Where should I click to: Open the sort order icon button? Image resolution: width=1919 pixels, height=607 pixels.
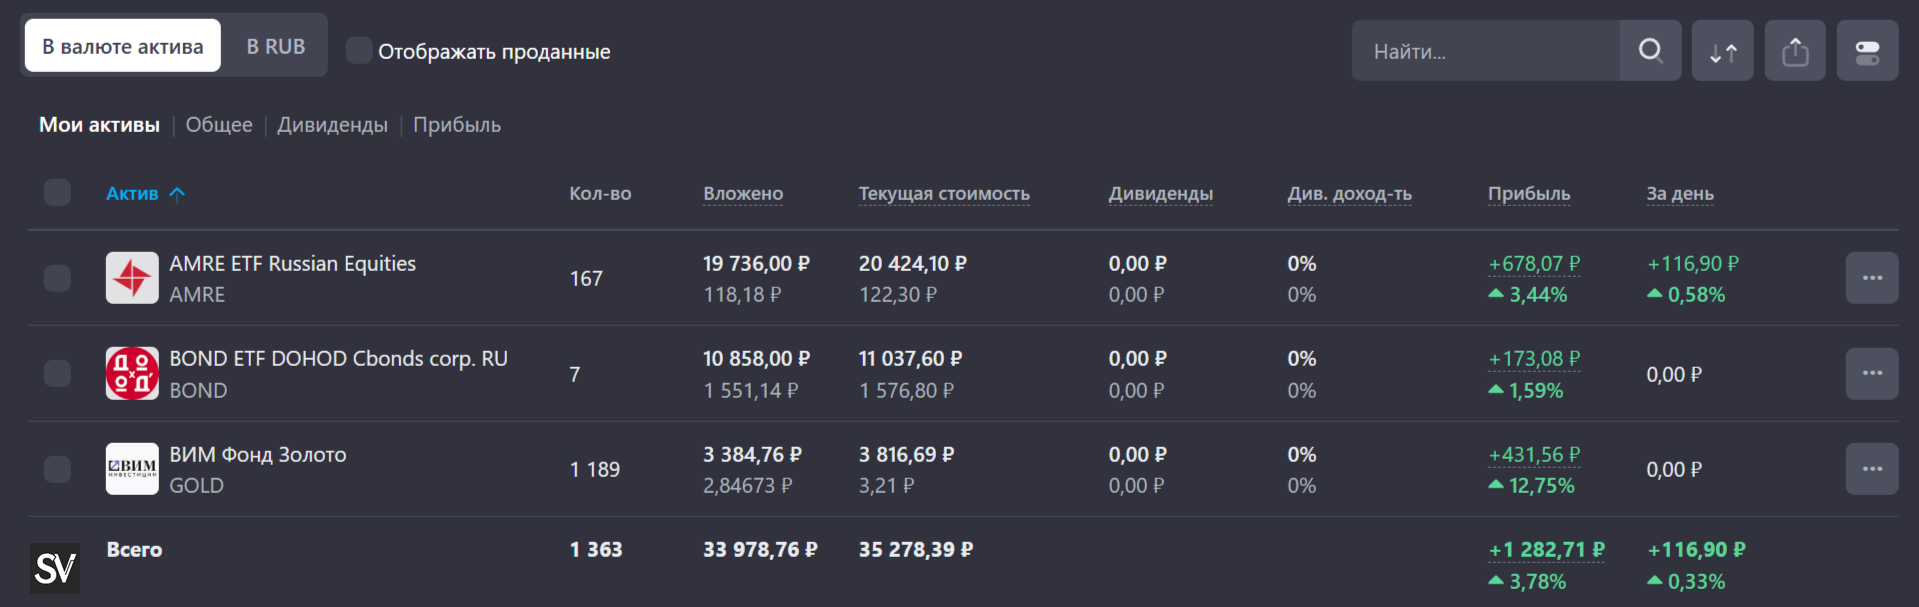tap(1722, 51)
